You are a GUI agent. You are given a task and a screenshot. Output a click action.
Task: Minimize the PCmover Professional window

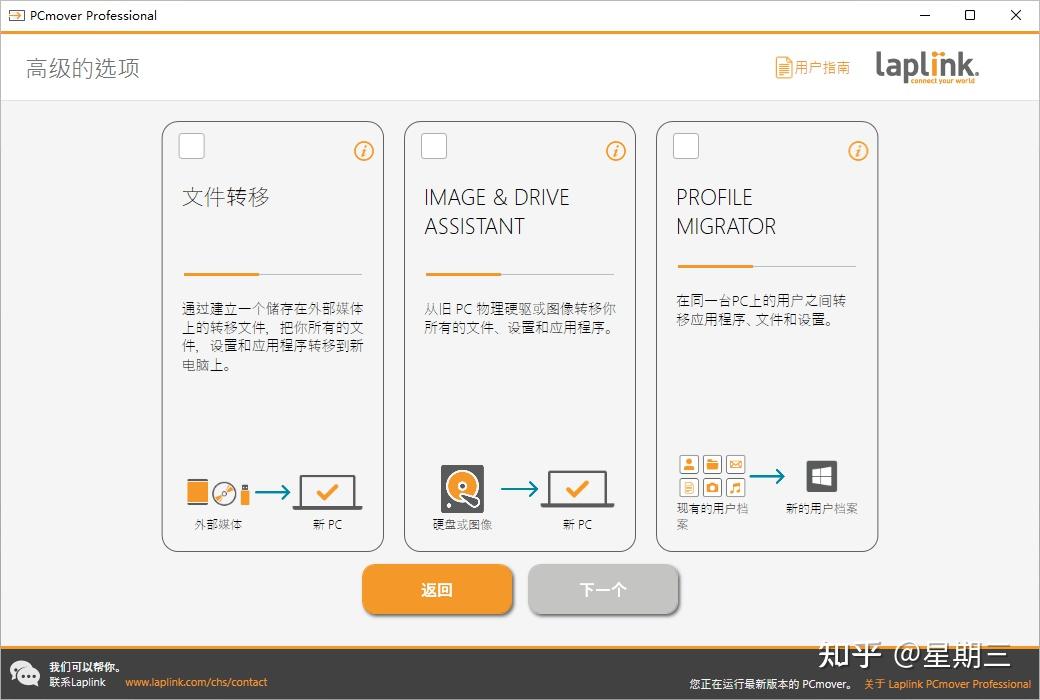click(x=925, y=15)
